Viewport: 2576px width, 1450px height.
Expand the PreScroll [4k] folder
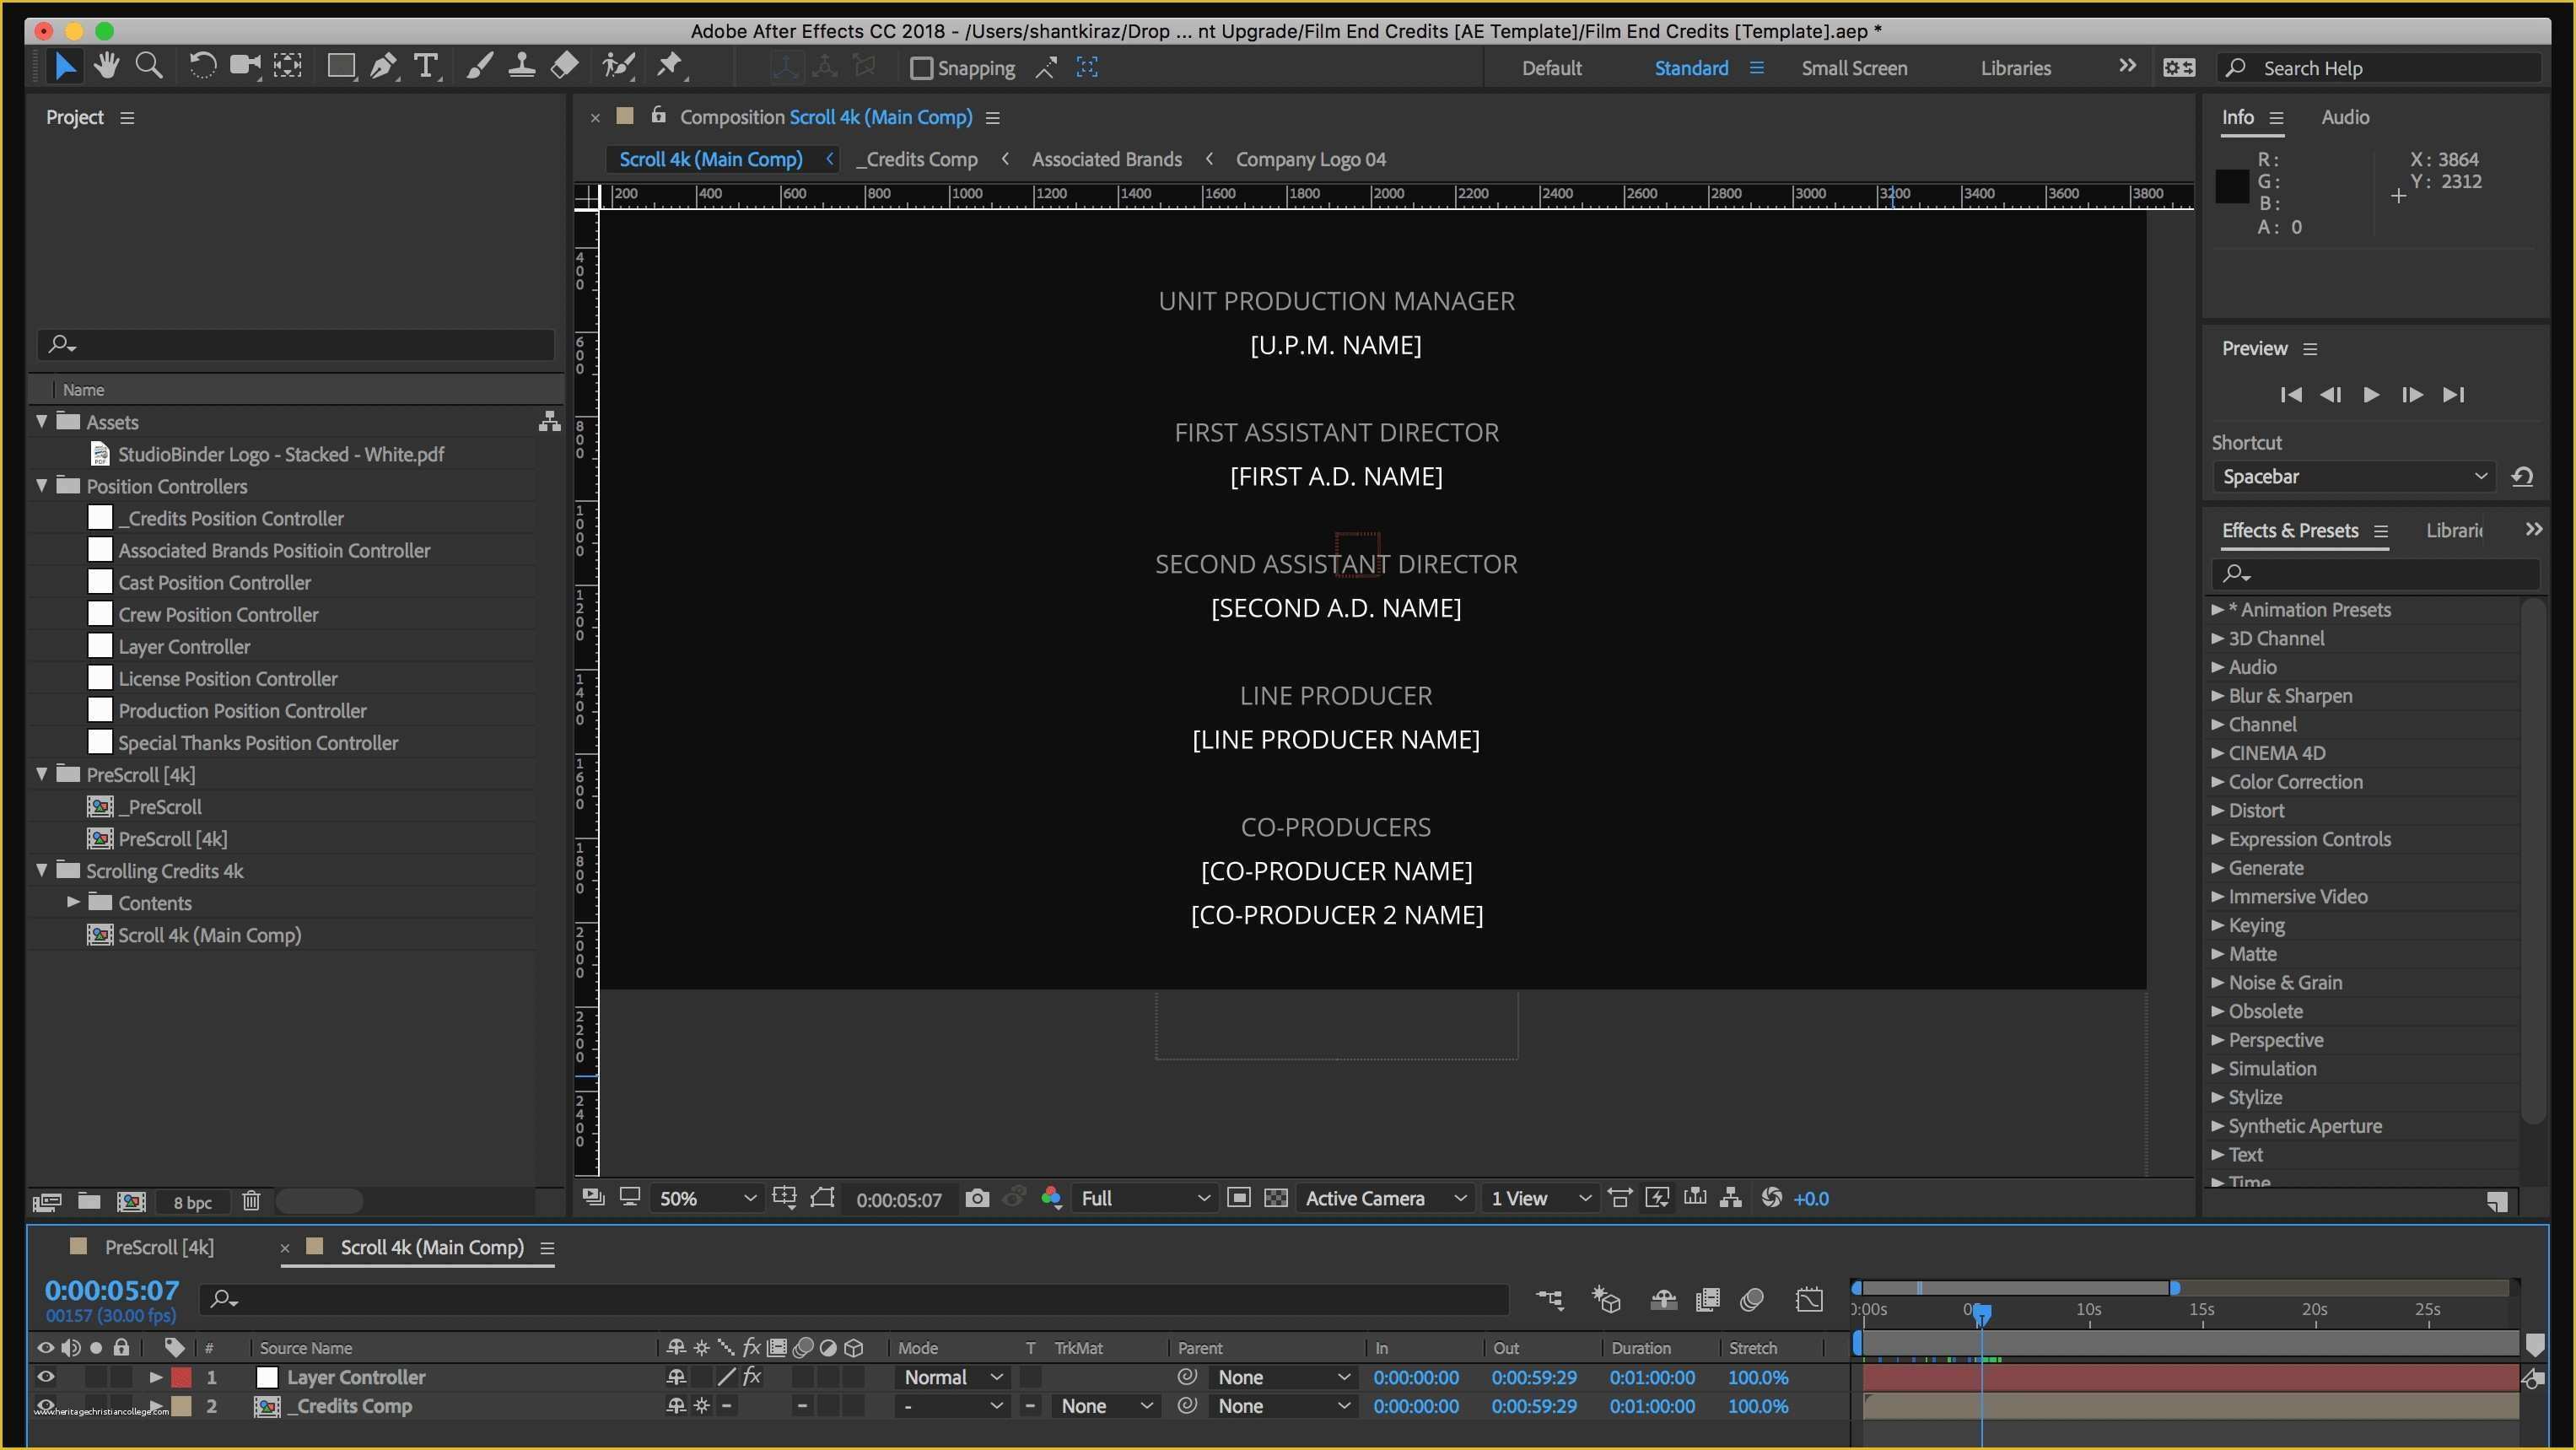point(40,773)
